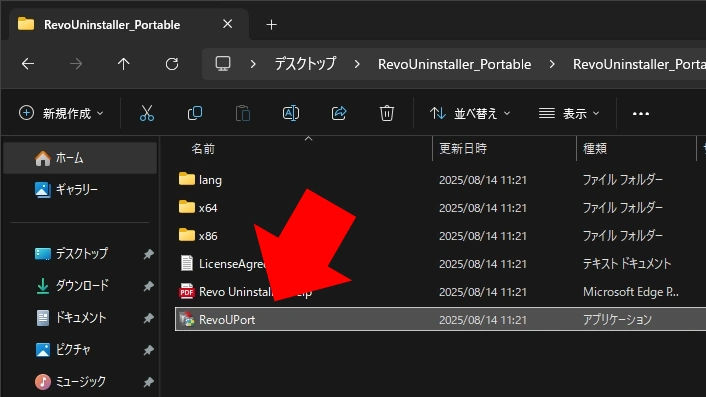The height and width of the screenshot is (397, 706).
Task: Delete the selected item with trash icon
Action: [x=386, y=113]
